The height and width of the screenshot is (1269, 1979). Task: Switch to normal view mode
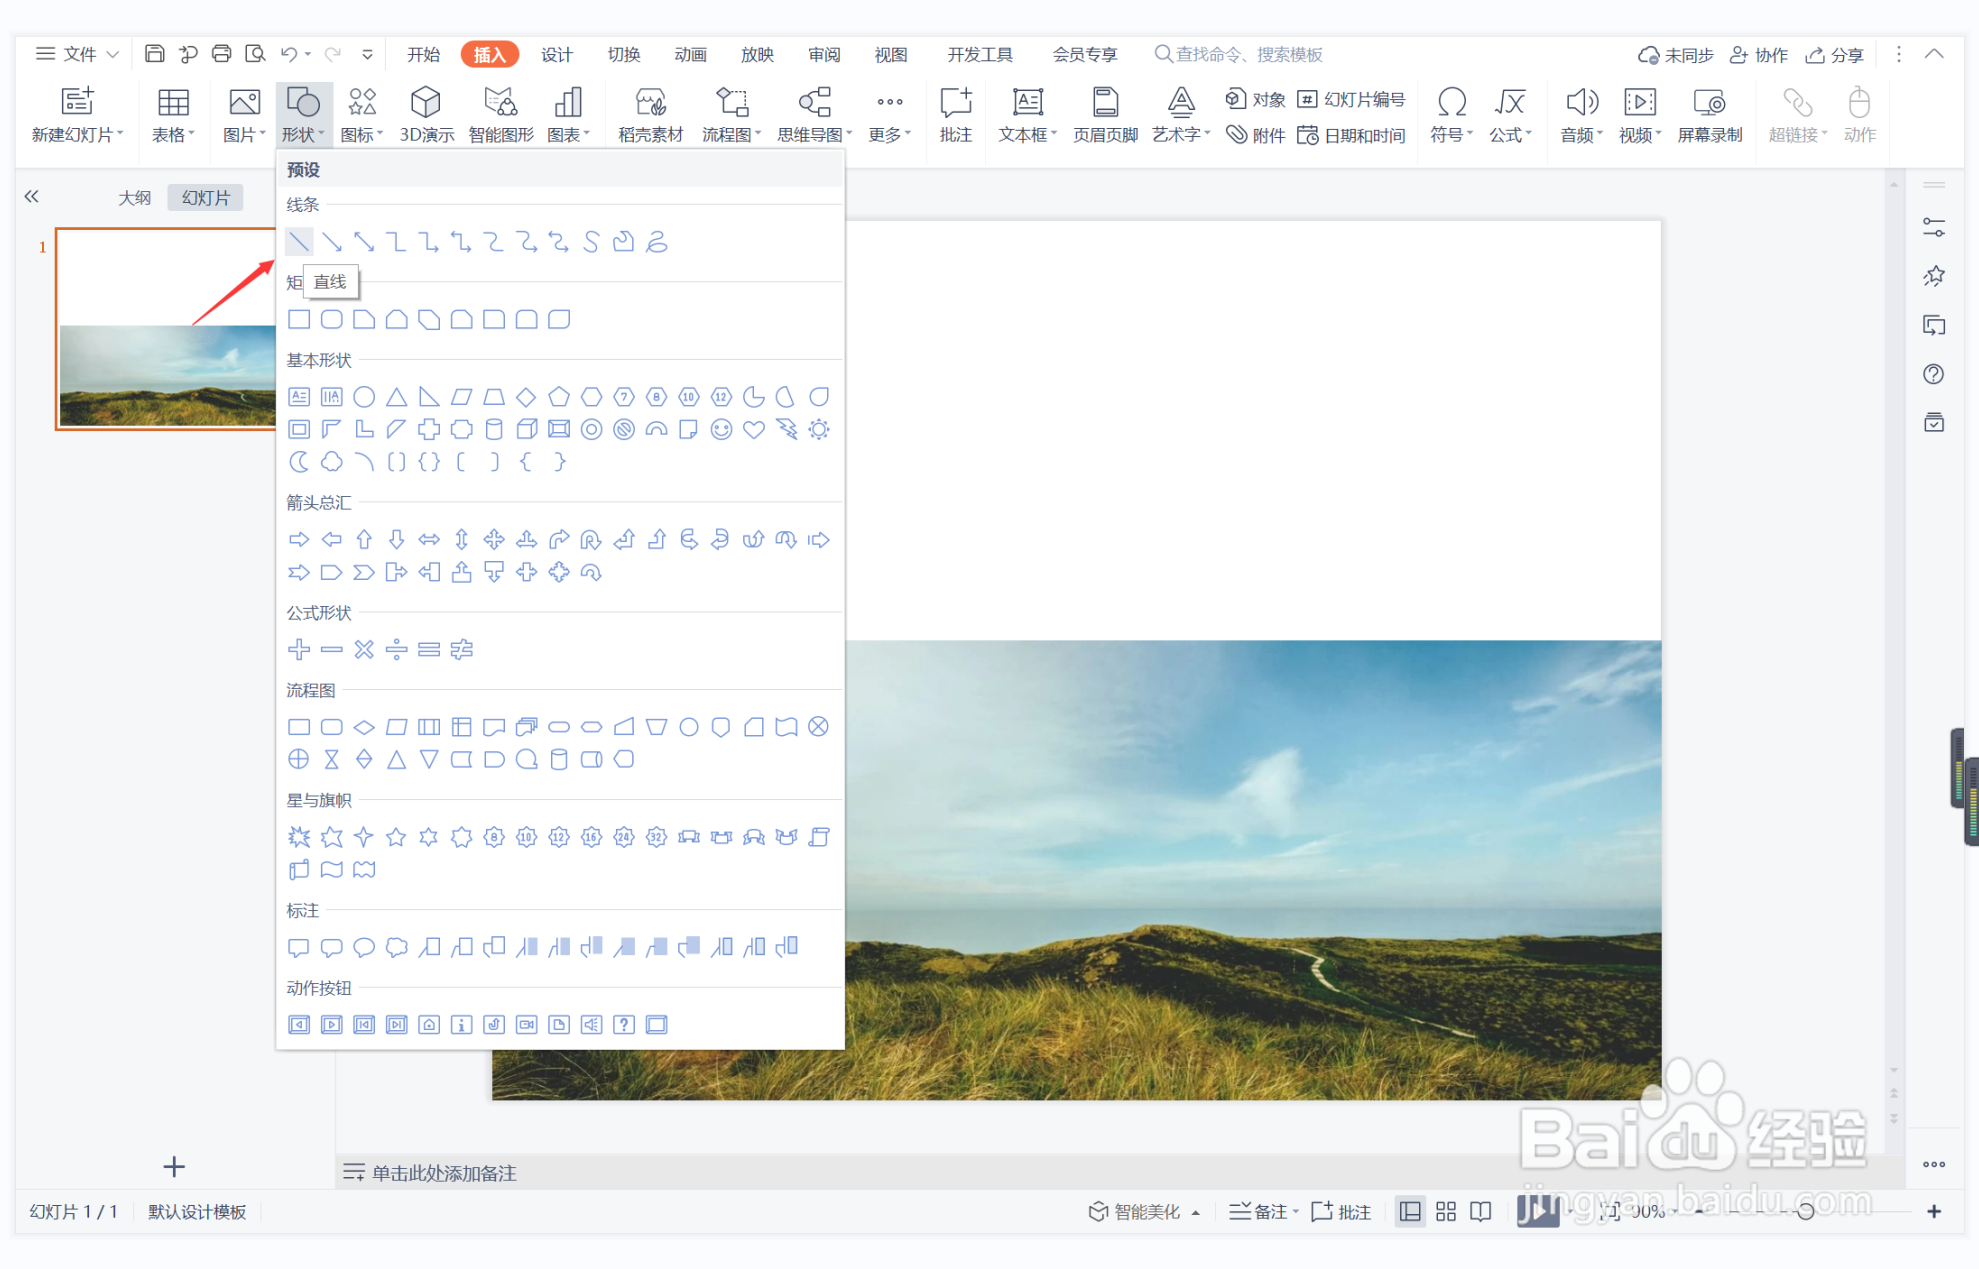1410,1212
